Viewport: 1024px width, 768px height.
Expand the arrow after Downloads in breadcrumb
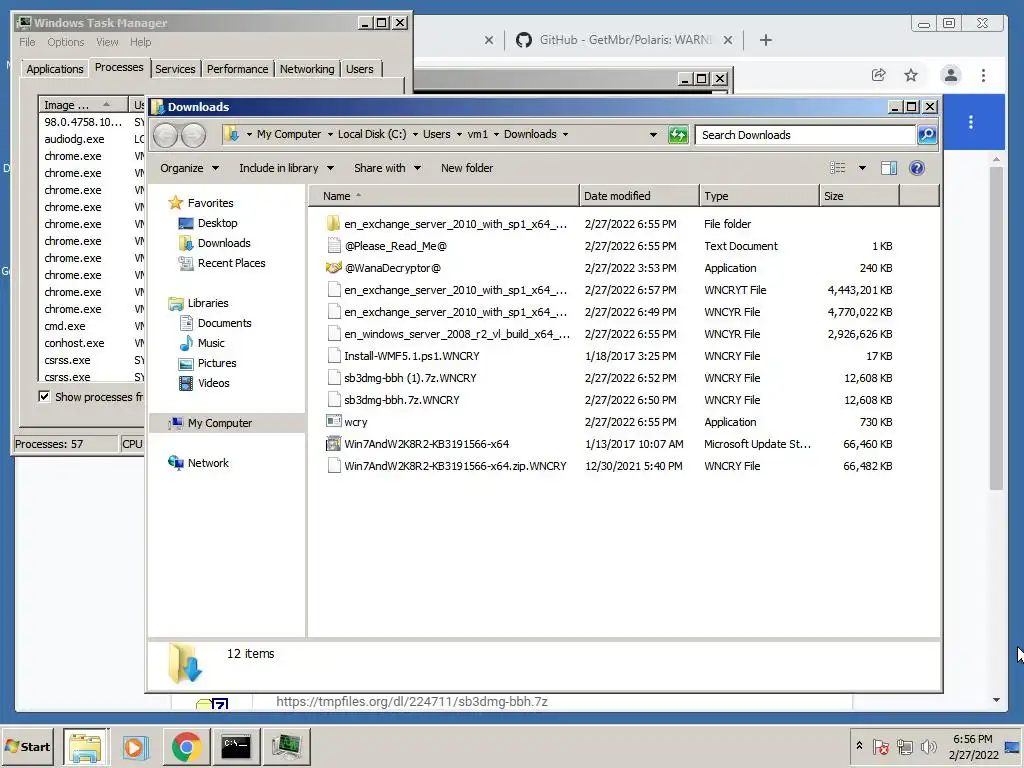[566, 135]
